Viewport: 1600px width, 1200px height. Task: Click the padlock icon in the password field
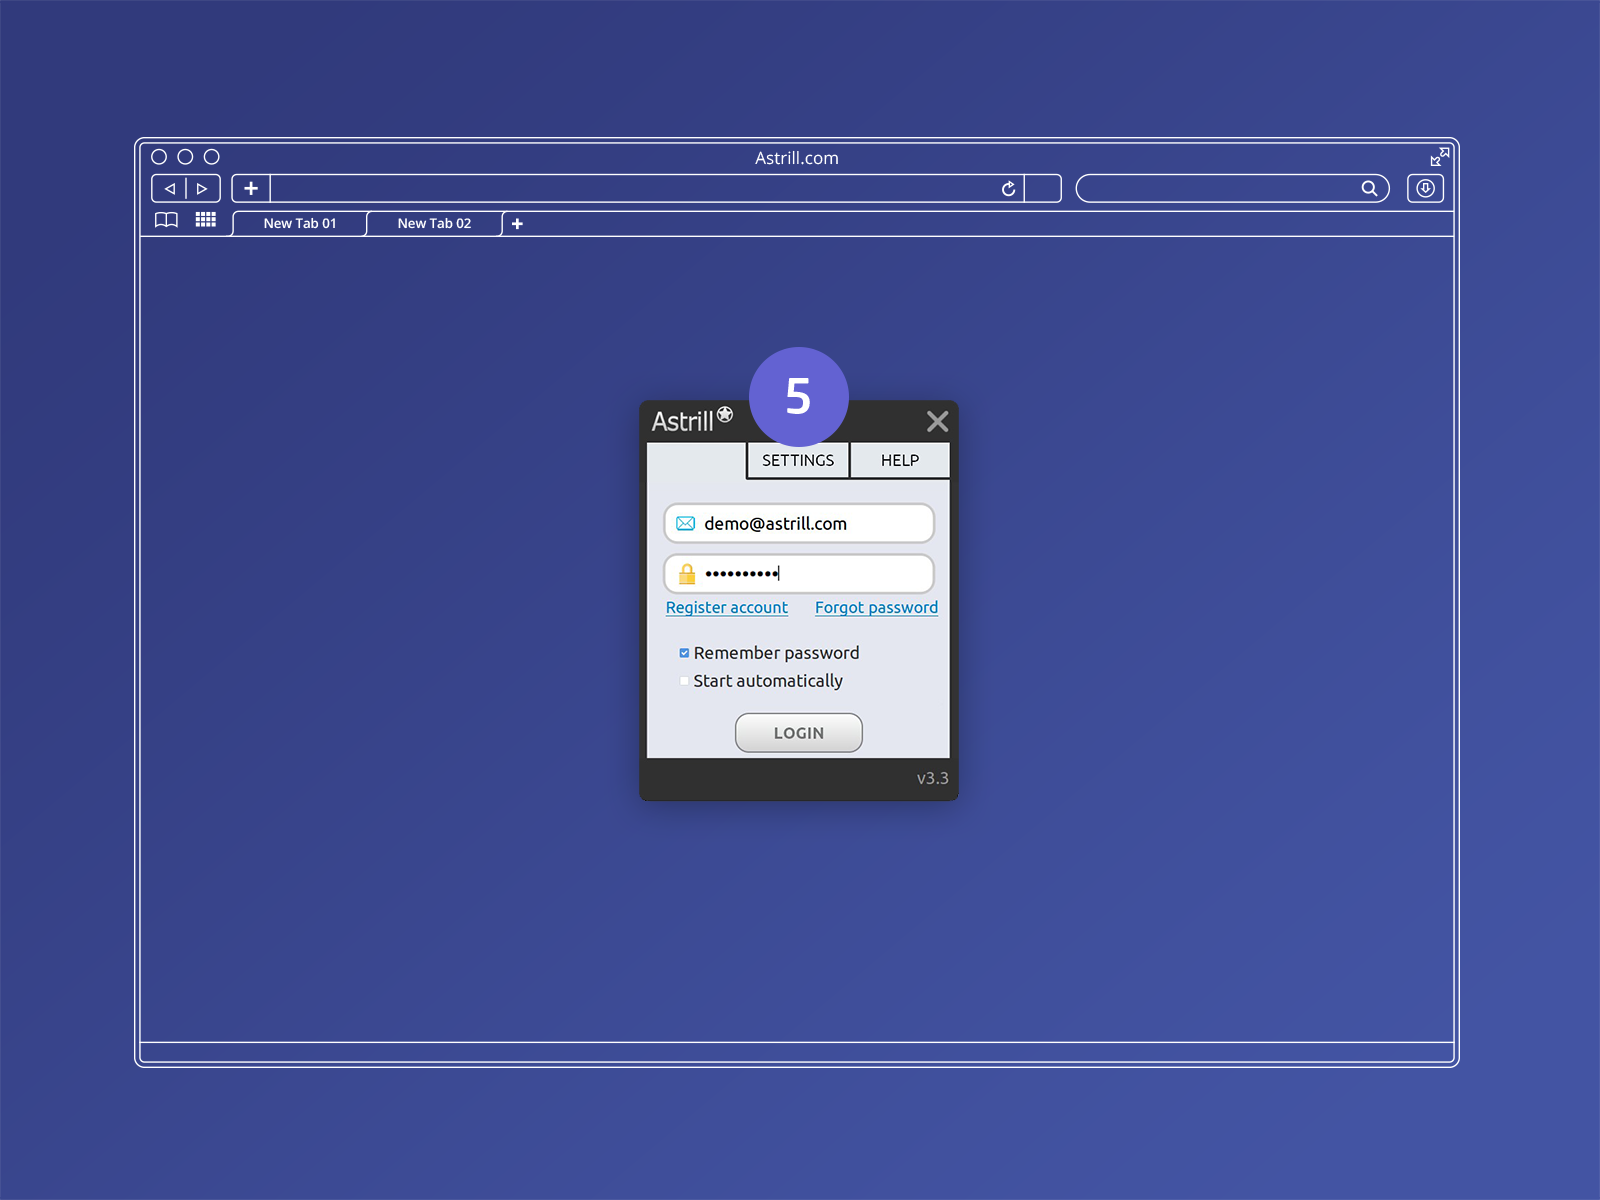coord(687,574)
